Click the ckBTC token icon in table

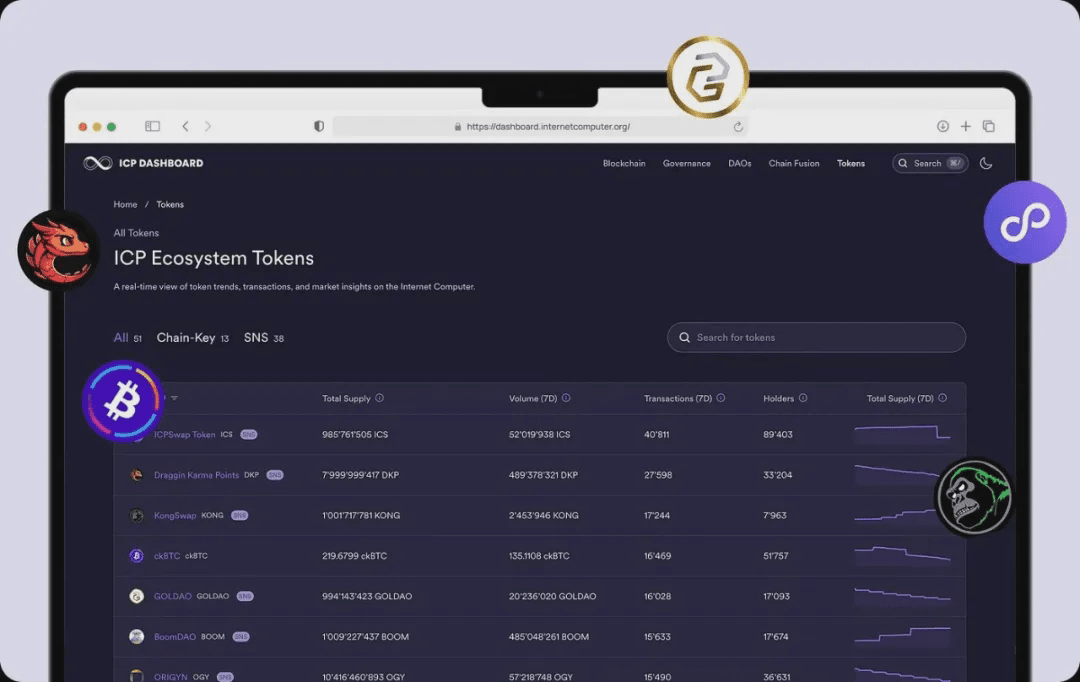tap(136, 556)
